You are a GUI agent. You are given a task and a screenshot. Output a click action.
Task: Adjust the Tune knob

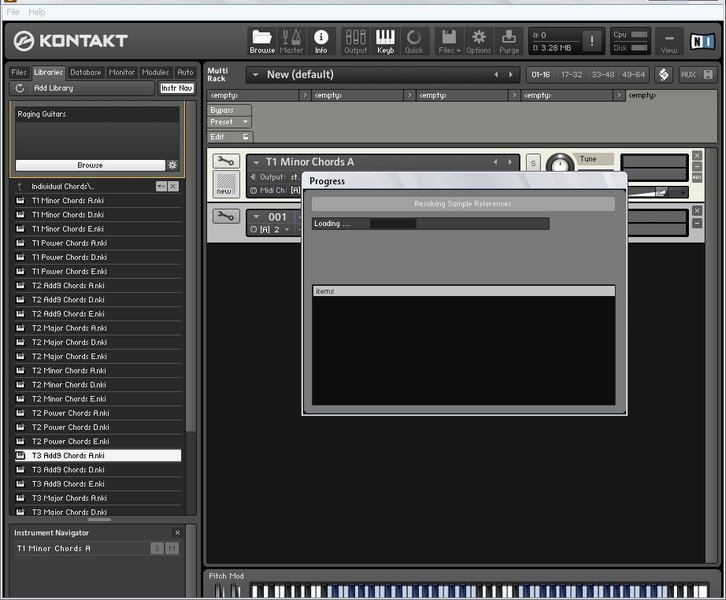560,164
